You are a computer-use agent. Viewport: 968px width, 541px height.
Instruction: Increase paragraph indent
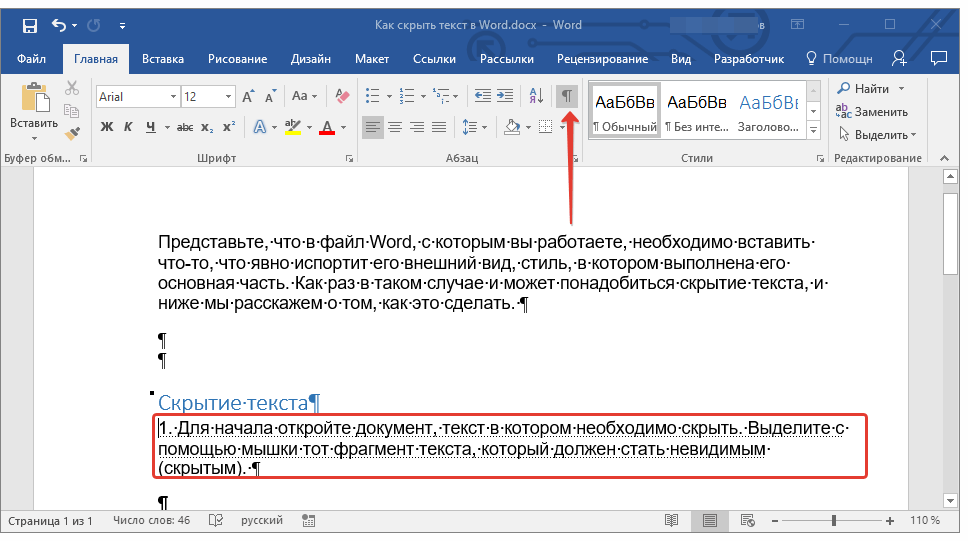[505, 96]
